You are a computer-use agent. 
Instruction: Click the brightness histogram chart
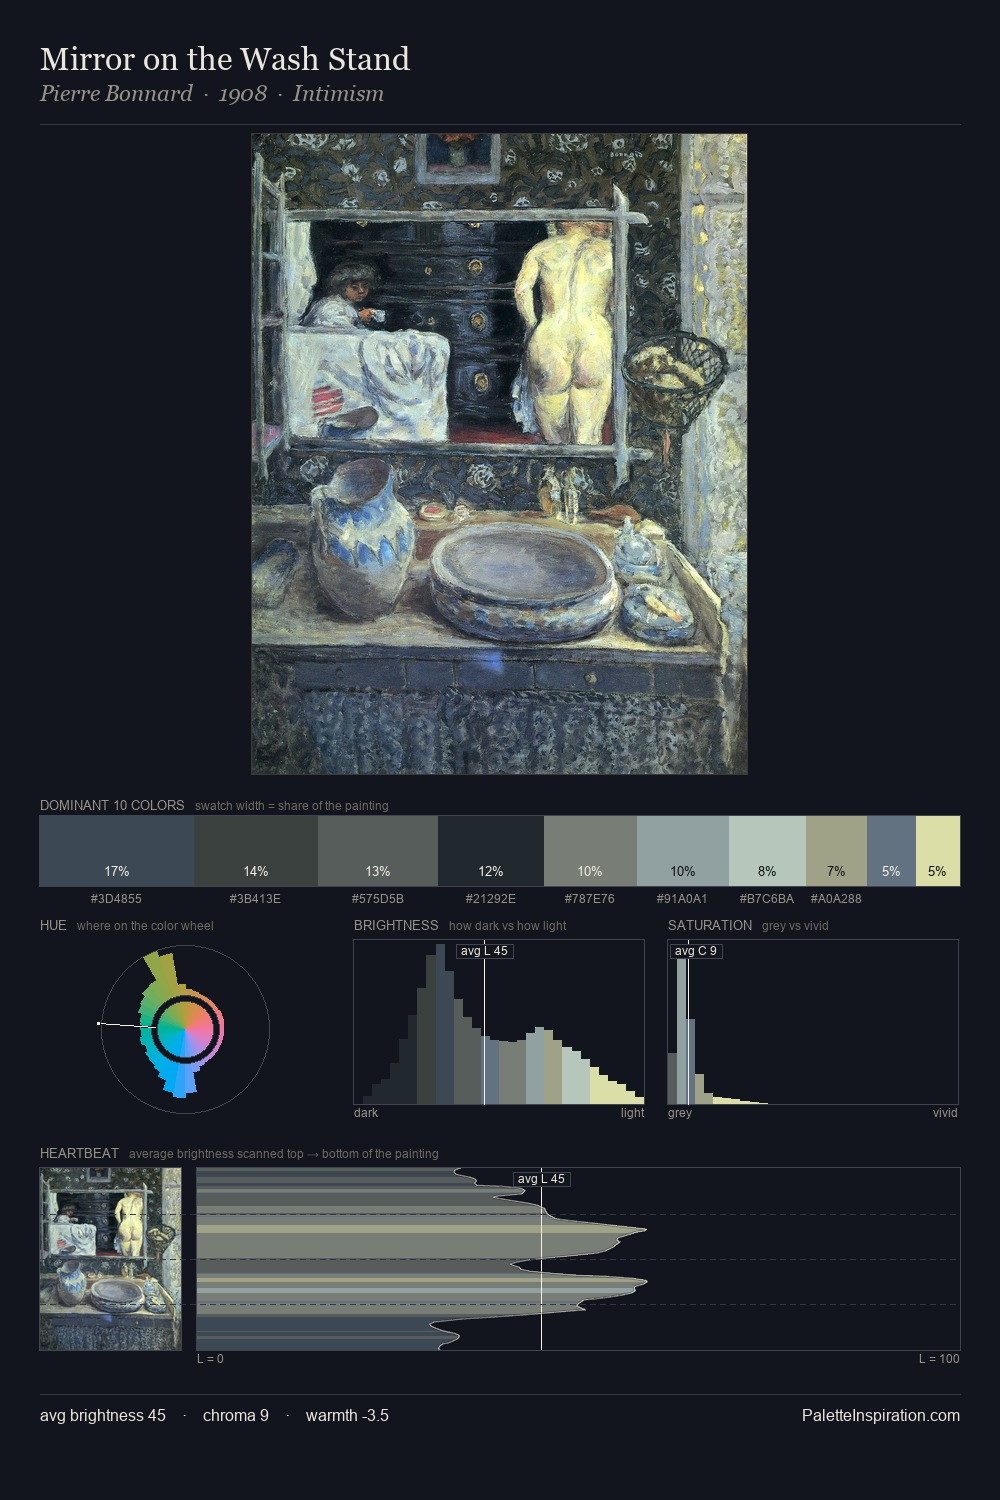click(x=499, y=1022)
